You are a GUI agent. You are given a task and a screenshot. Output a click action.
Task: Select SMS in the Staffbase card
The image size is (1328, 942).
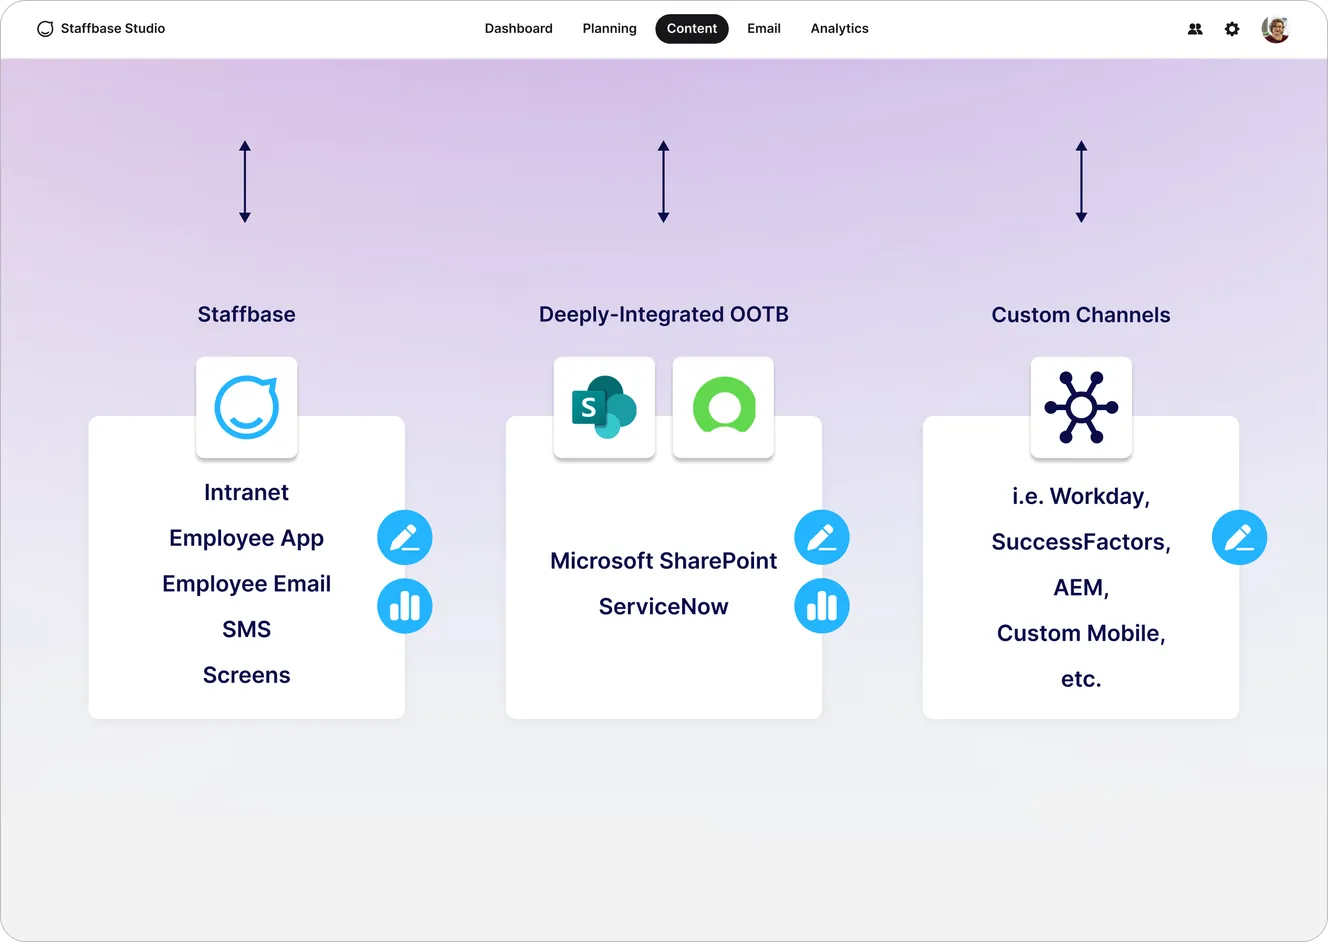pyautogui.click(x=247, y=630)
